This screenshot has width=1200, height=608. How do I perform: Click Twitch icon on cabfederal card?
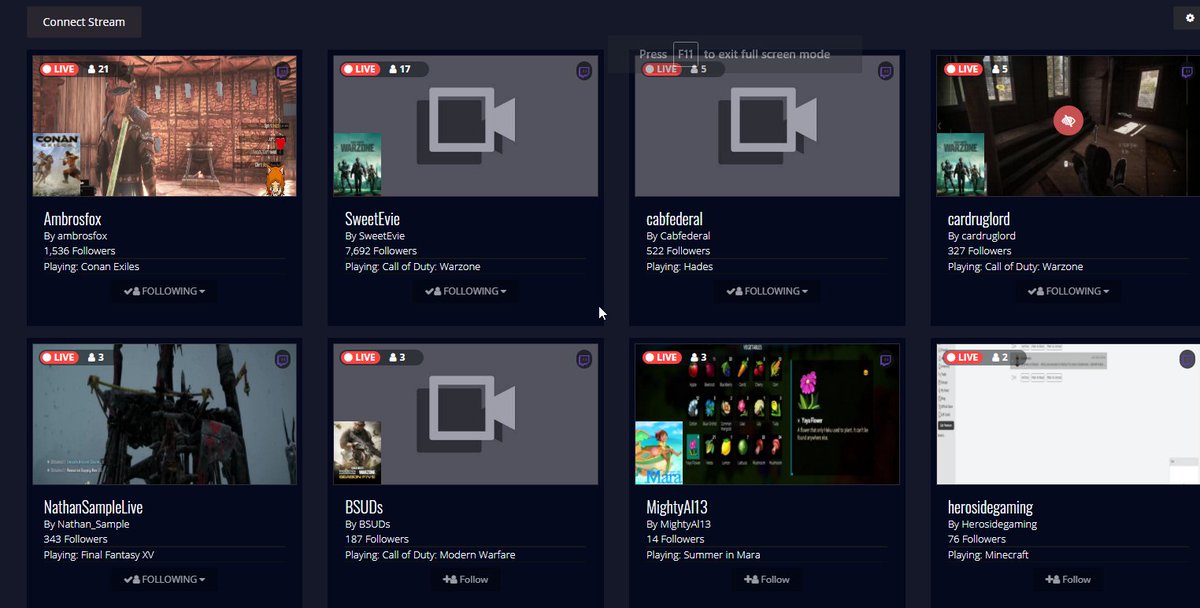coord(886,71)
